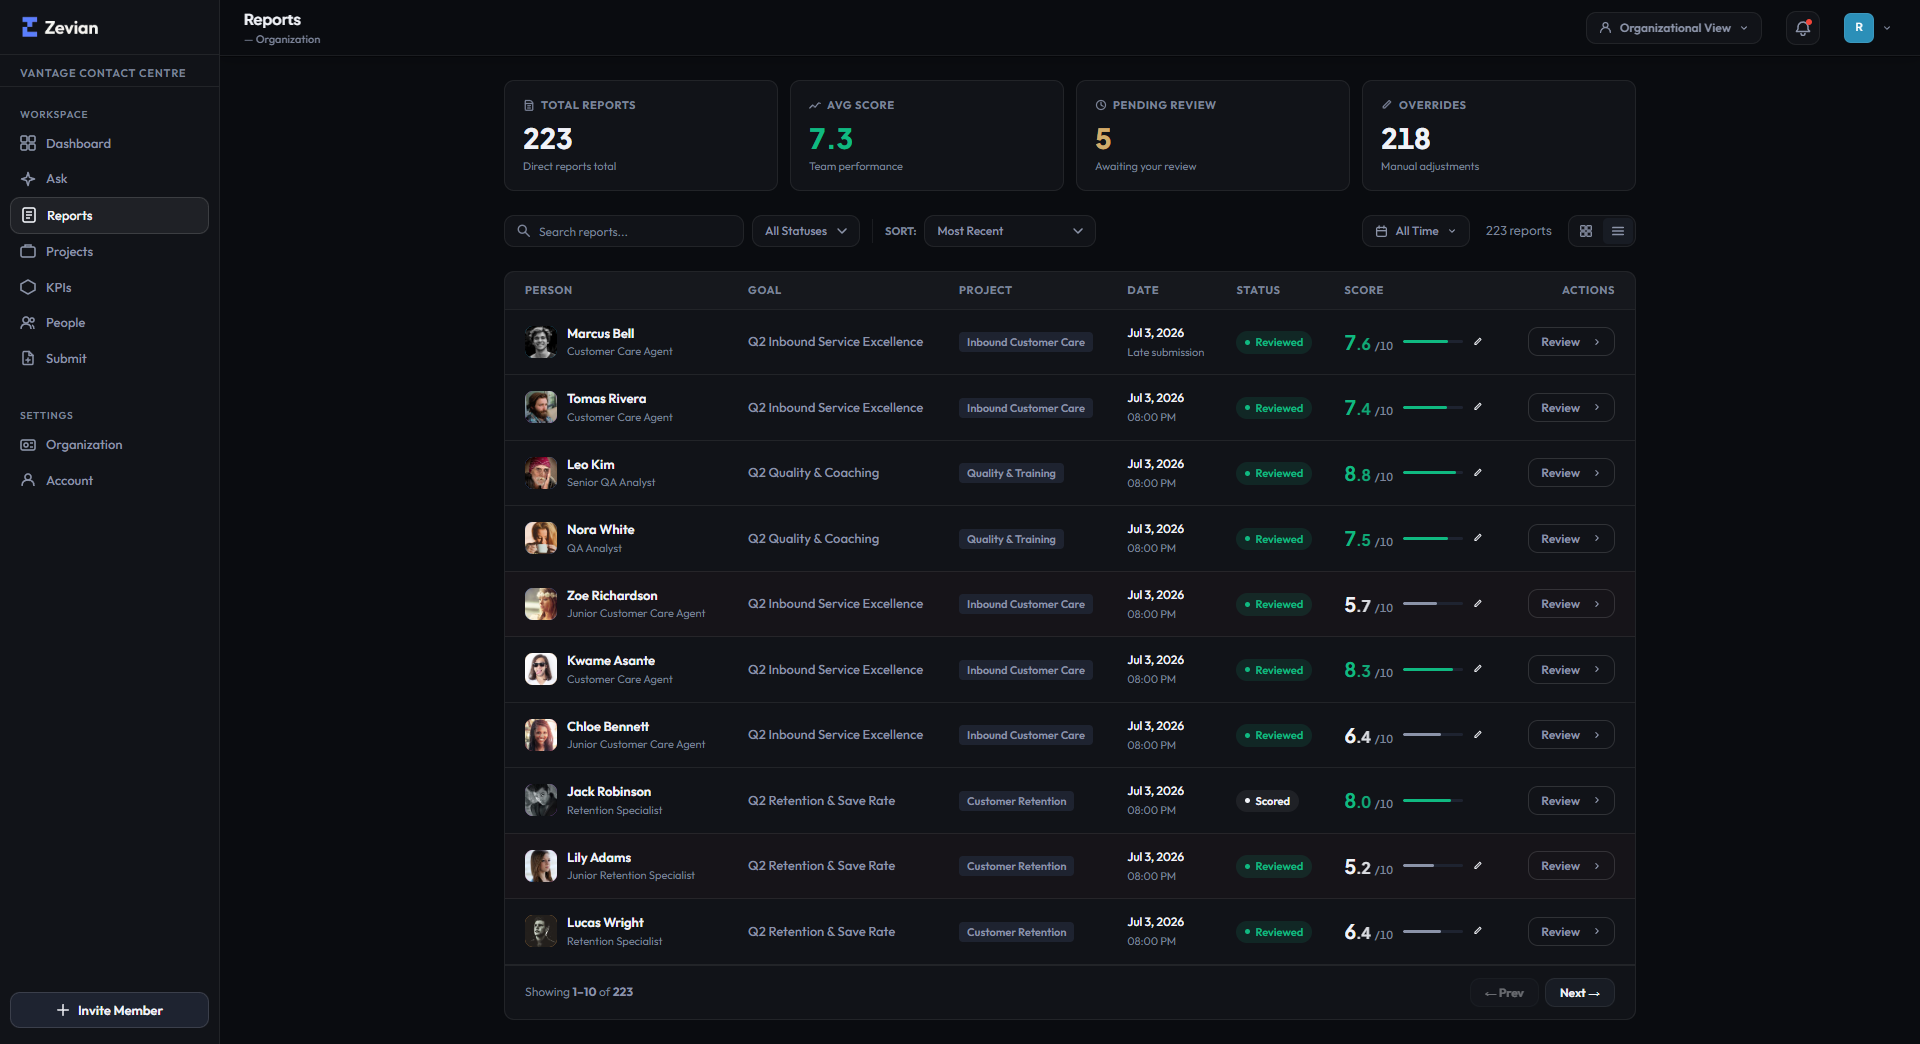Click Invite Member button
The image size is (1920, 1044).
click(x=109, y=1010)
